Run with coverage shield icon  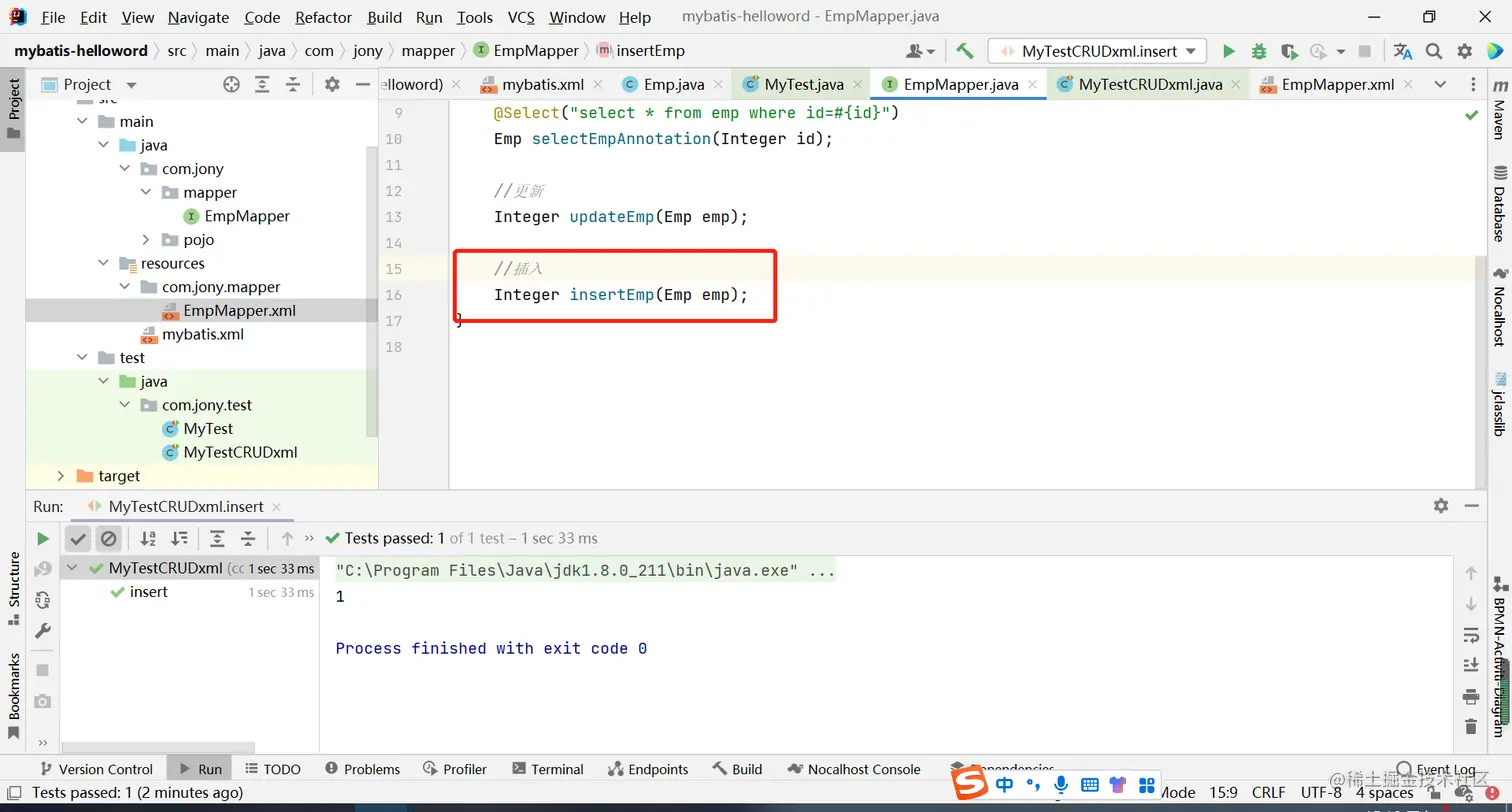point(1289,51)
